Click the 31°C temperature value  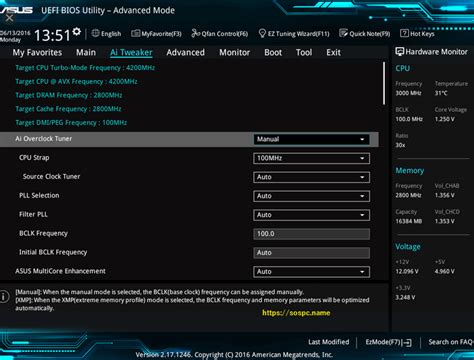pos(441,93)
